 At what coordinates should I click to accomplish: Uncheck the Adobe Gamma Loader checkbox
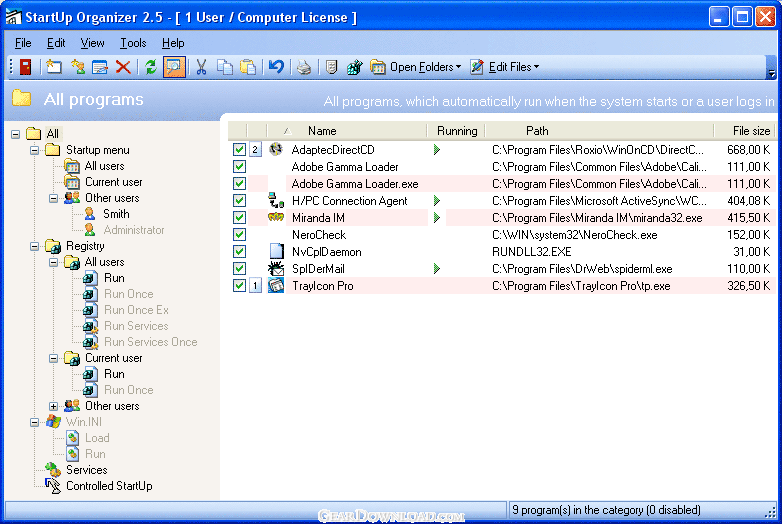pyautogui.click(x=239, y=167)
